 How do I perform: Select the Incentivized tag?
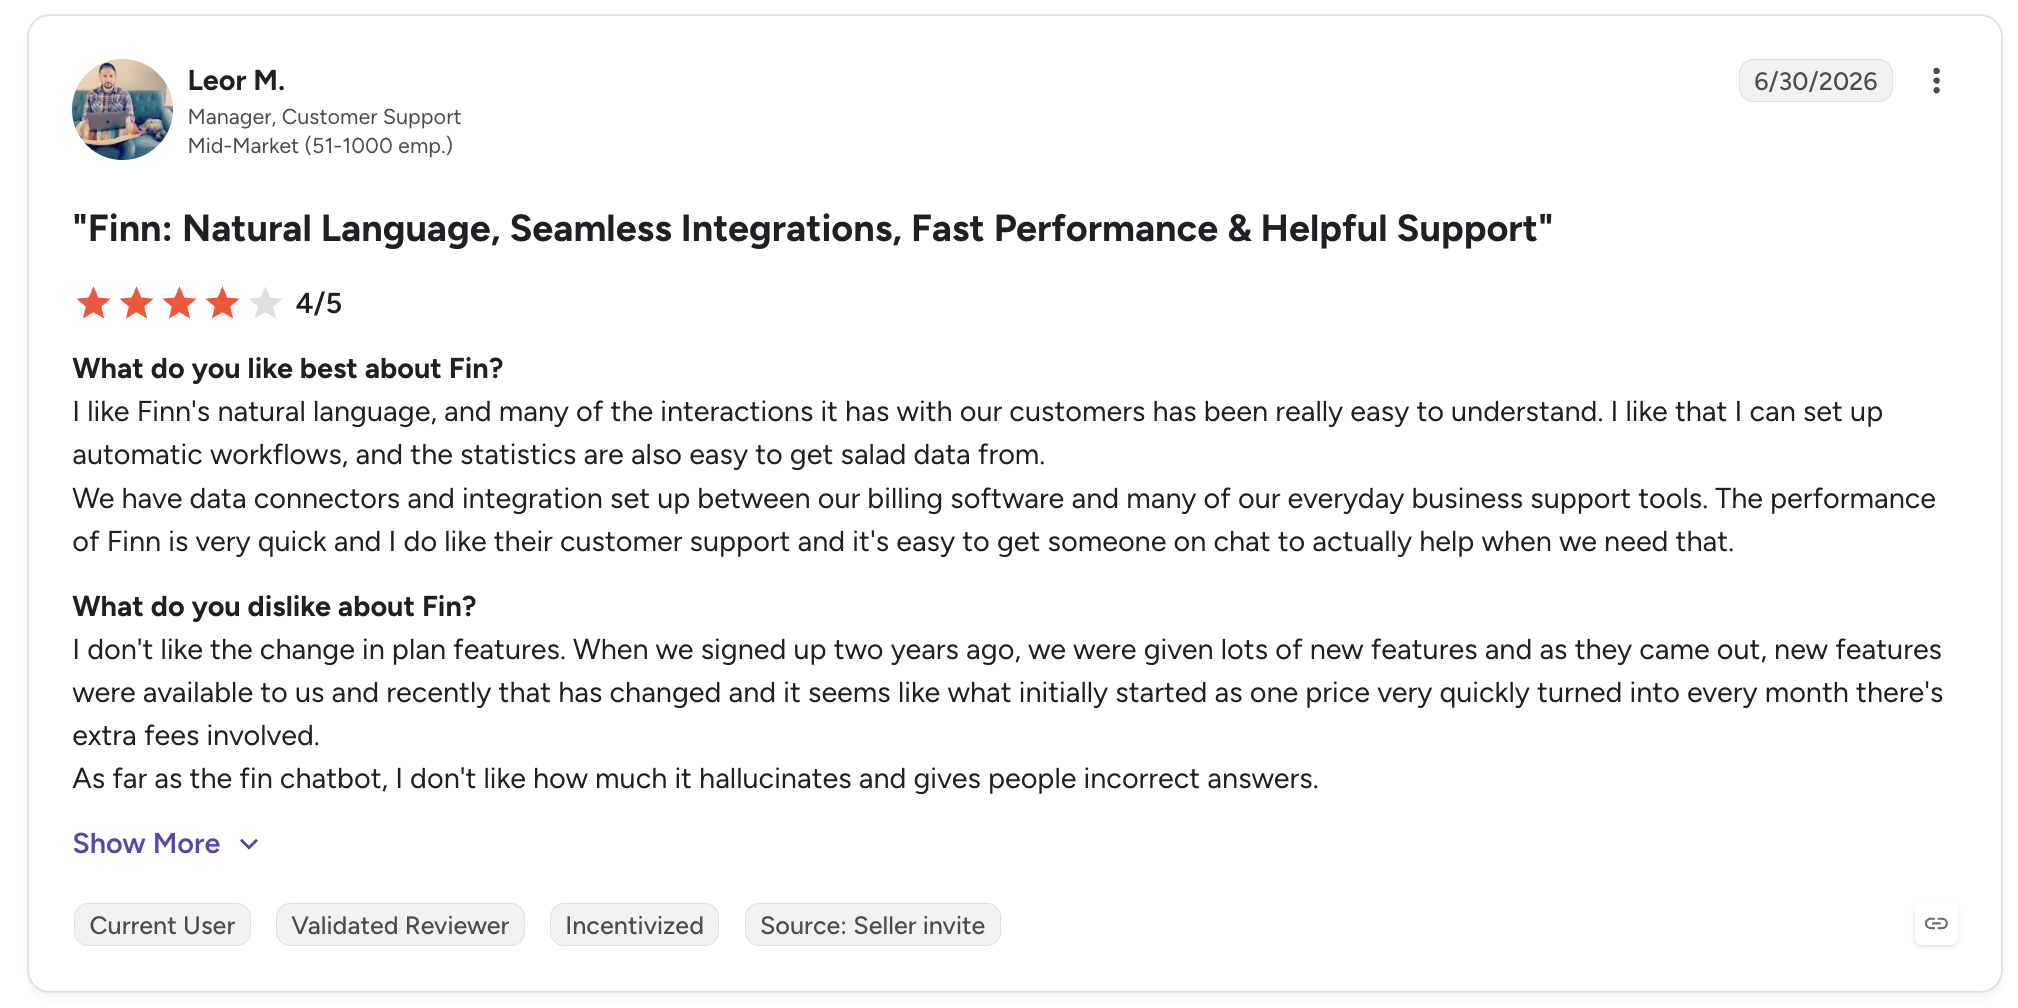(634, 925)
